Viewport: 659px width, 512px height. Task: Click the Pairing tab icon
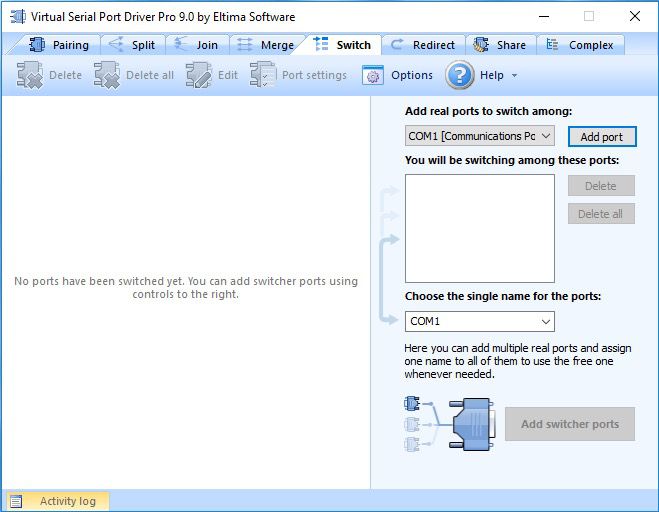37,44
